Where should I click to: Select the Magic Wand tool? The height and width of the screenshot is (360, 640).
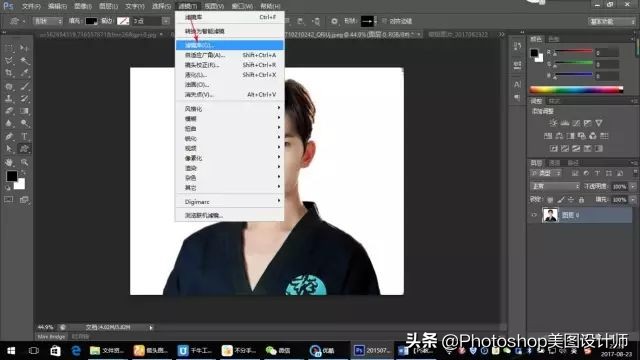point(24,61)
